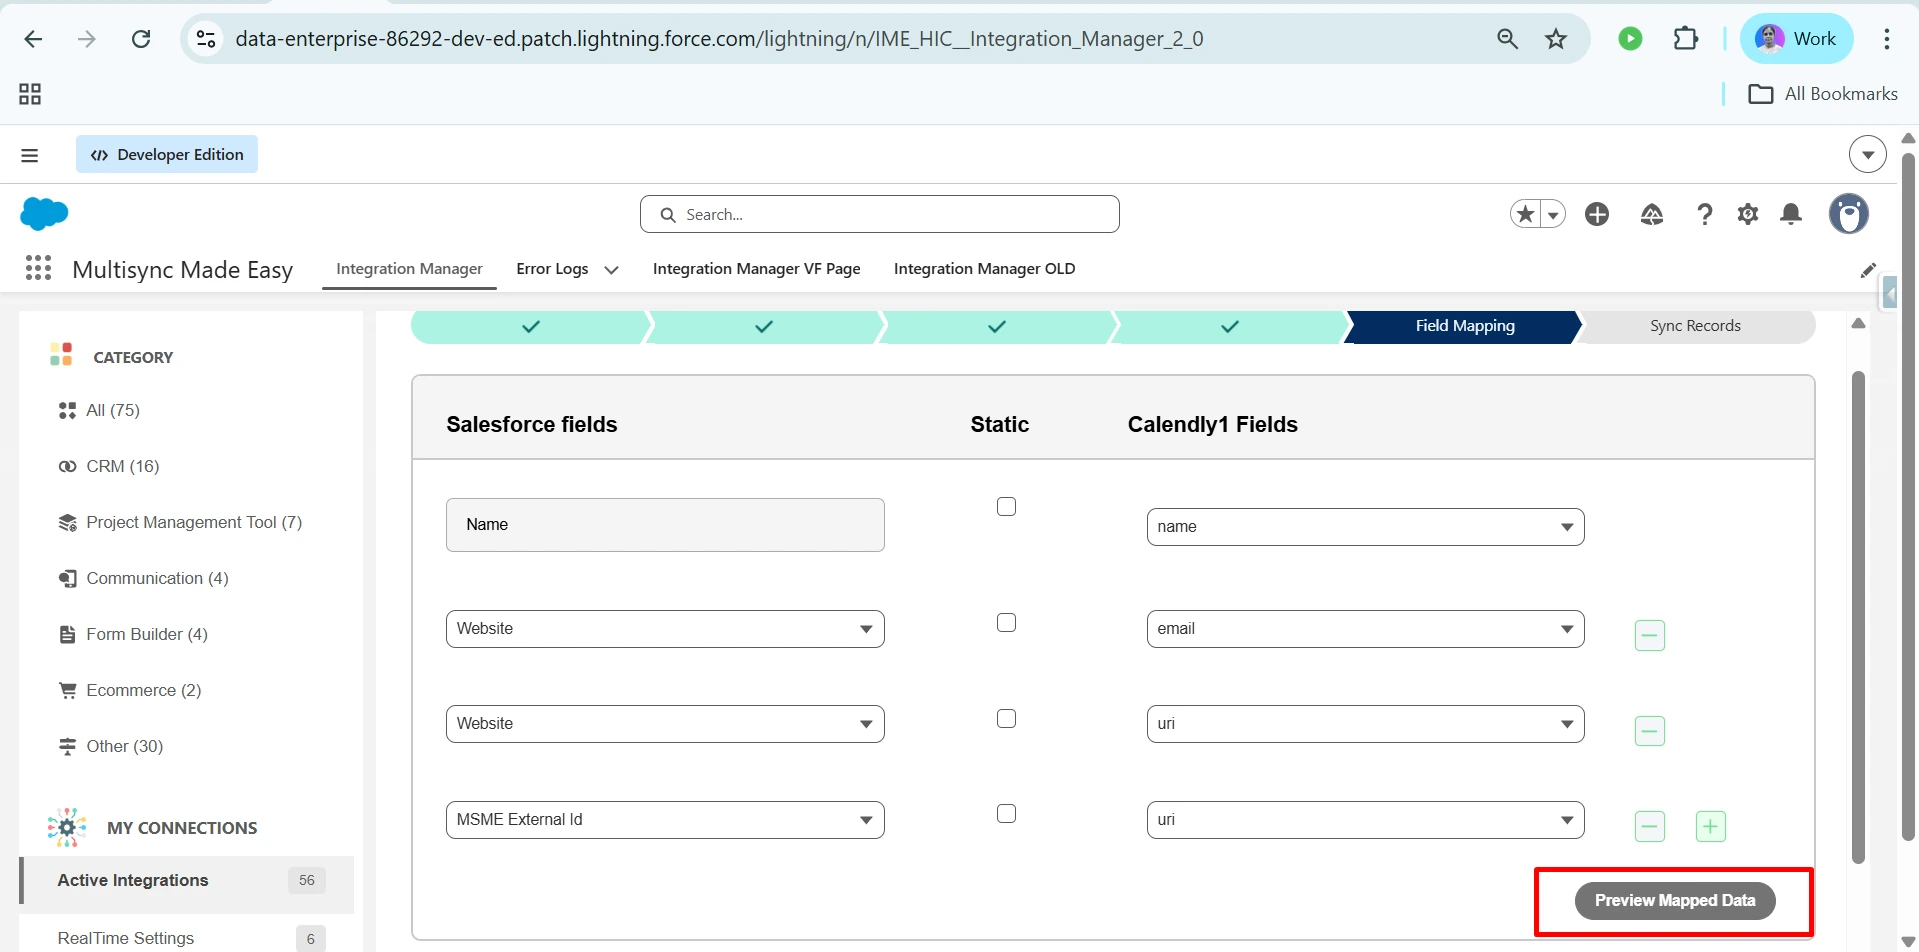Open Active Integrations list
The image size is (1919, 952).
point(187,880)
